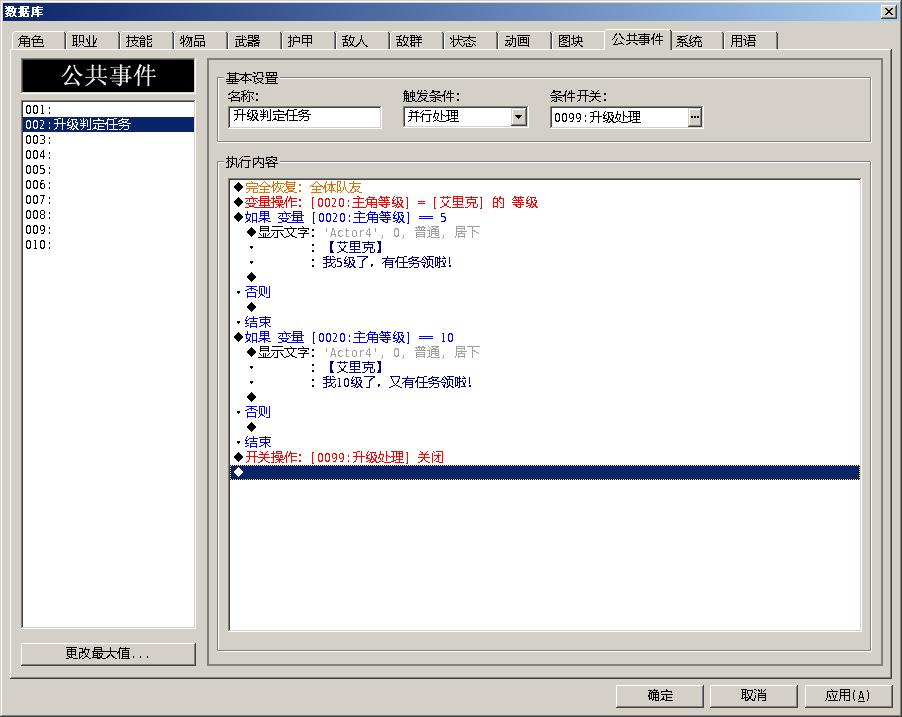The height and width of the screenshot is (717, 902).
Task: Open the 角色 tab
Action: pyautogui.click(x=37, y=41)
